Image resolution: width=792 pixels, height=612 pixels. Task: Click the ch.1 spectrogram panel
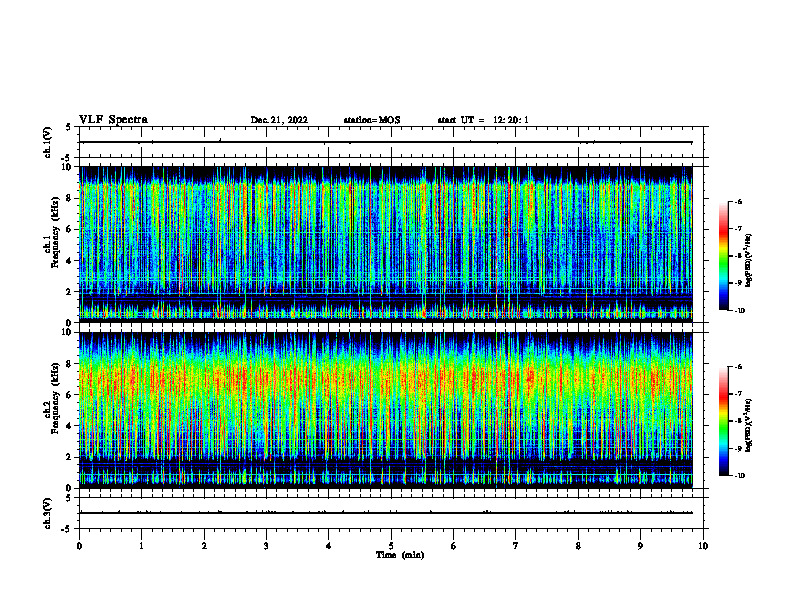[386, 244]
